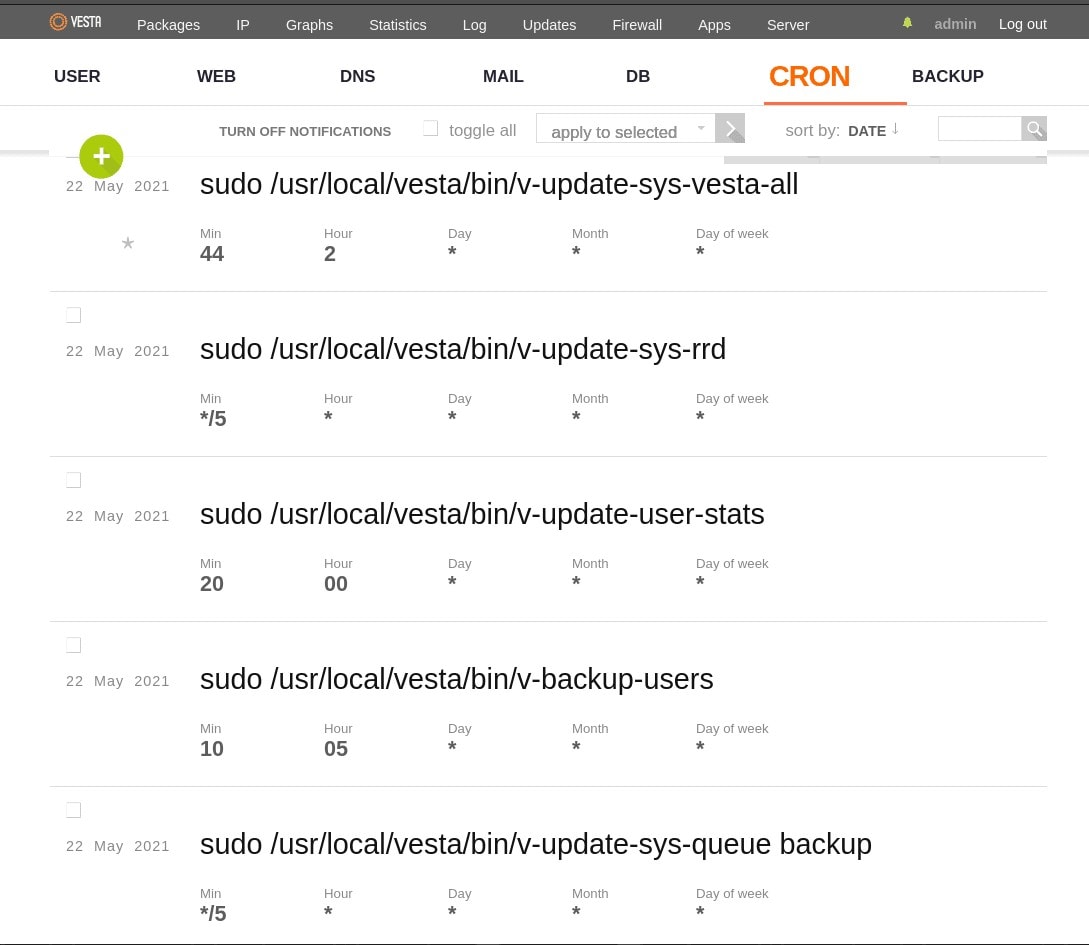Viewport: 1089px width, 945px height.
Task: Open the Updates page
Action: [x=549, y=25]
